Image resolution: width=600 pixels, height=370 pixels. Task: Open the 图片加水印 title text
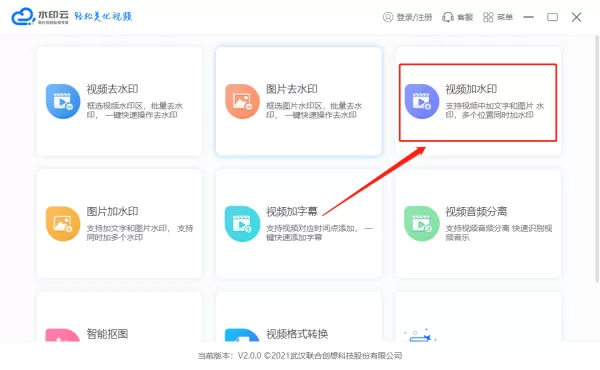(x=112, y=211)
